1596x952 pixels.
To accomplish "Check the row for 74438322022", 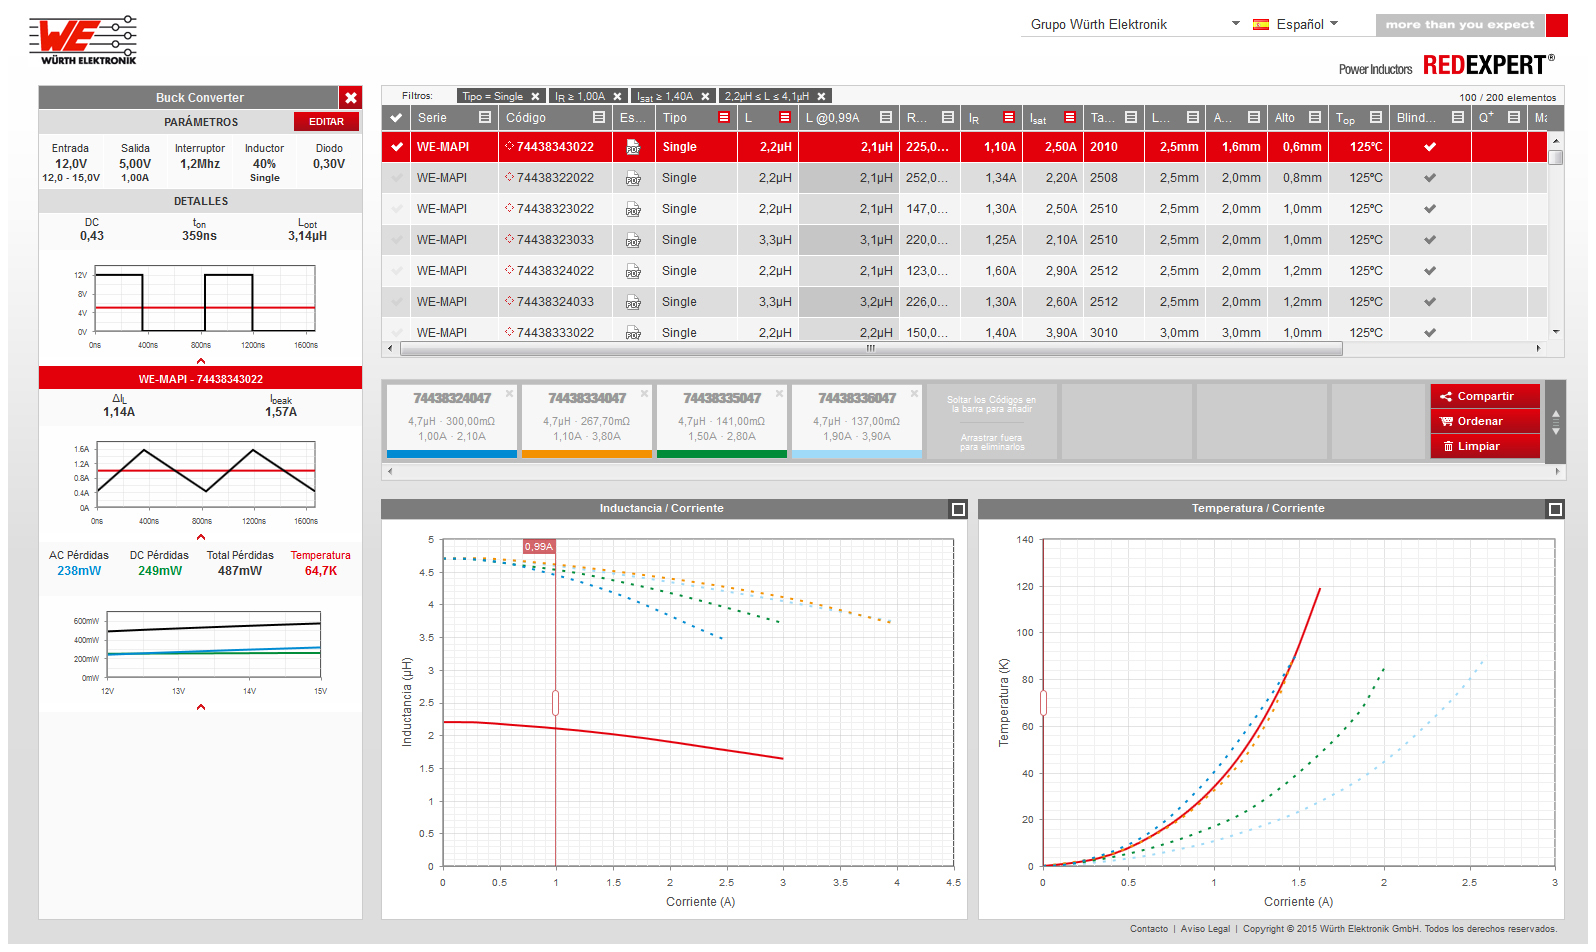I will [x=397, y=178].
